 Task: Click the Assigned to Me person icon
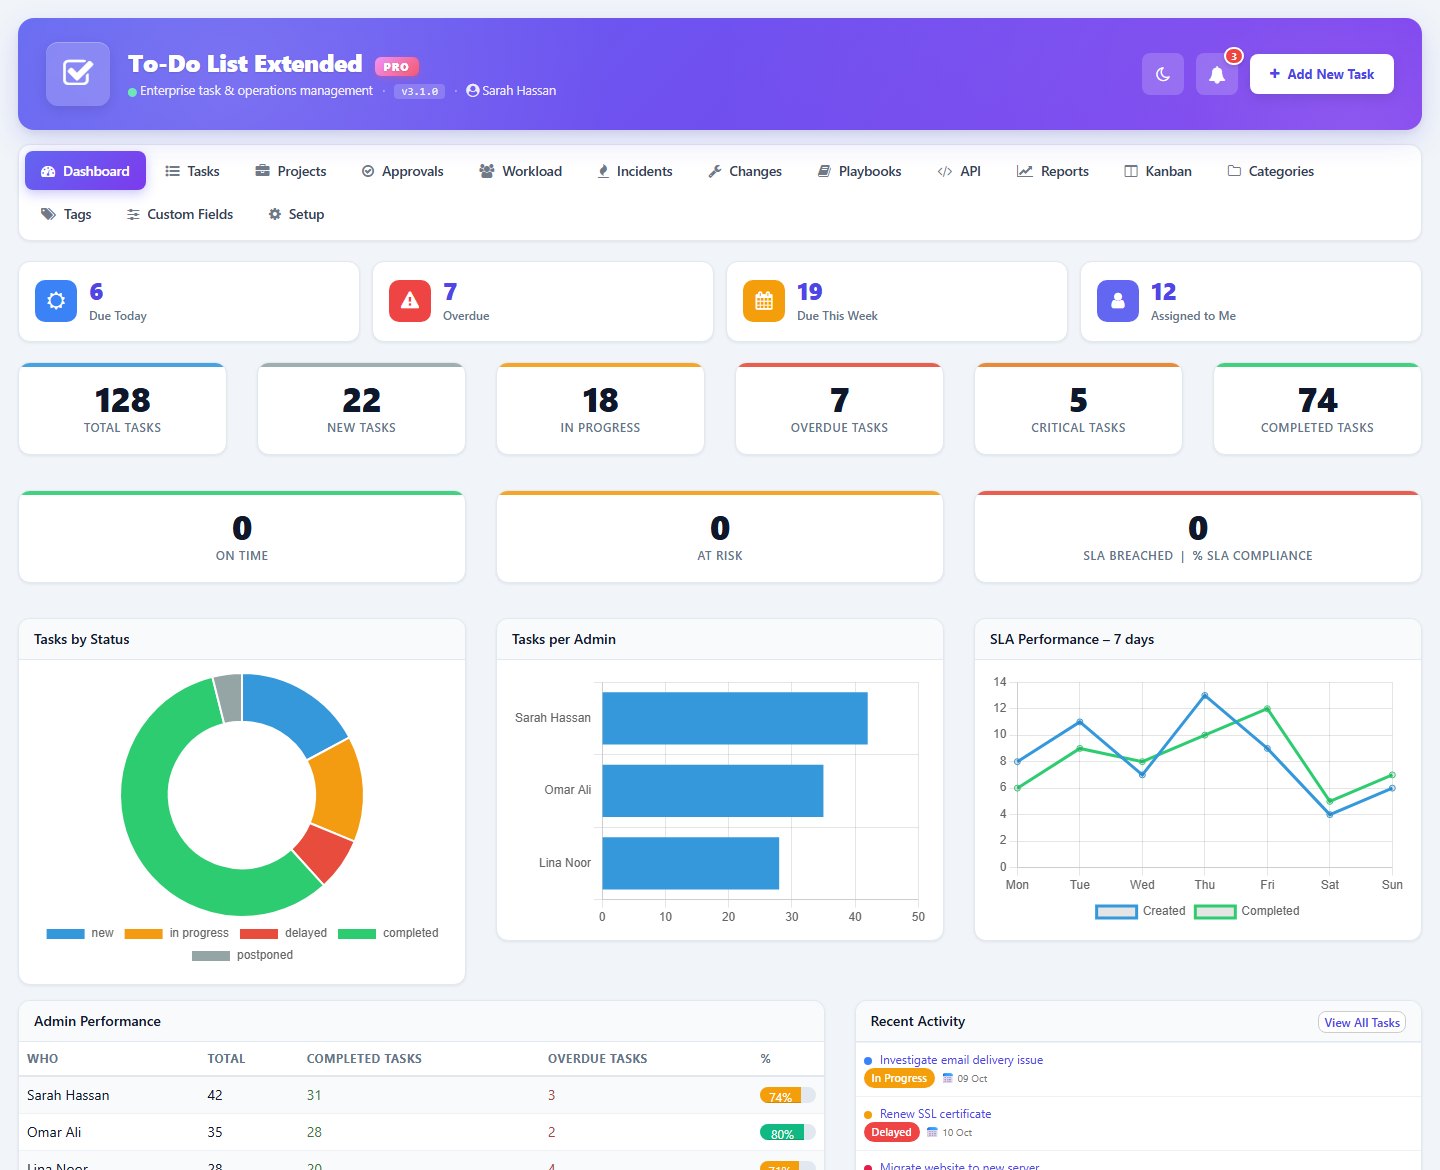click(1118, 301)
